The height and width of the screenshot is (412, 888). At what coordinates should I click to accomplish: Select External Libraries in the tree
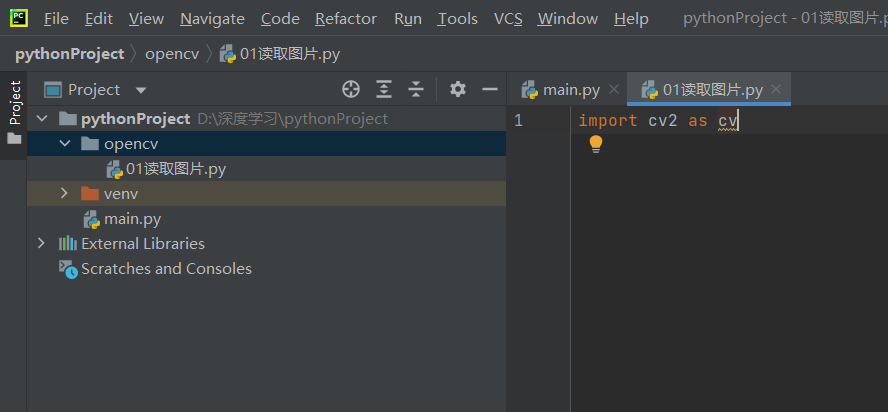pyautogui.click(x=266, y=244)
